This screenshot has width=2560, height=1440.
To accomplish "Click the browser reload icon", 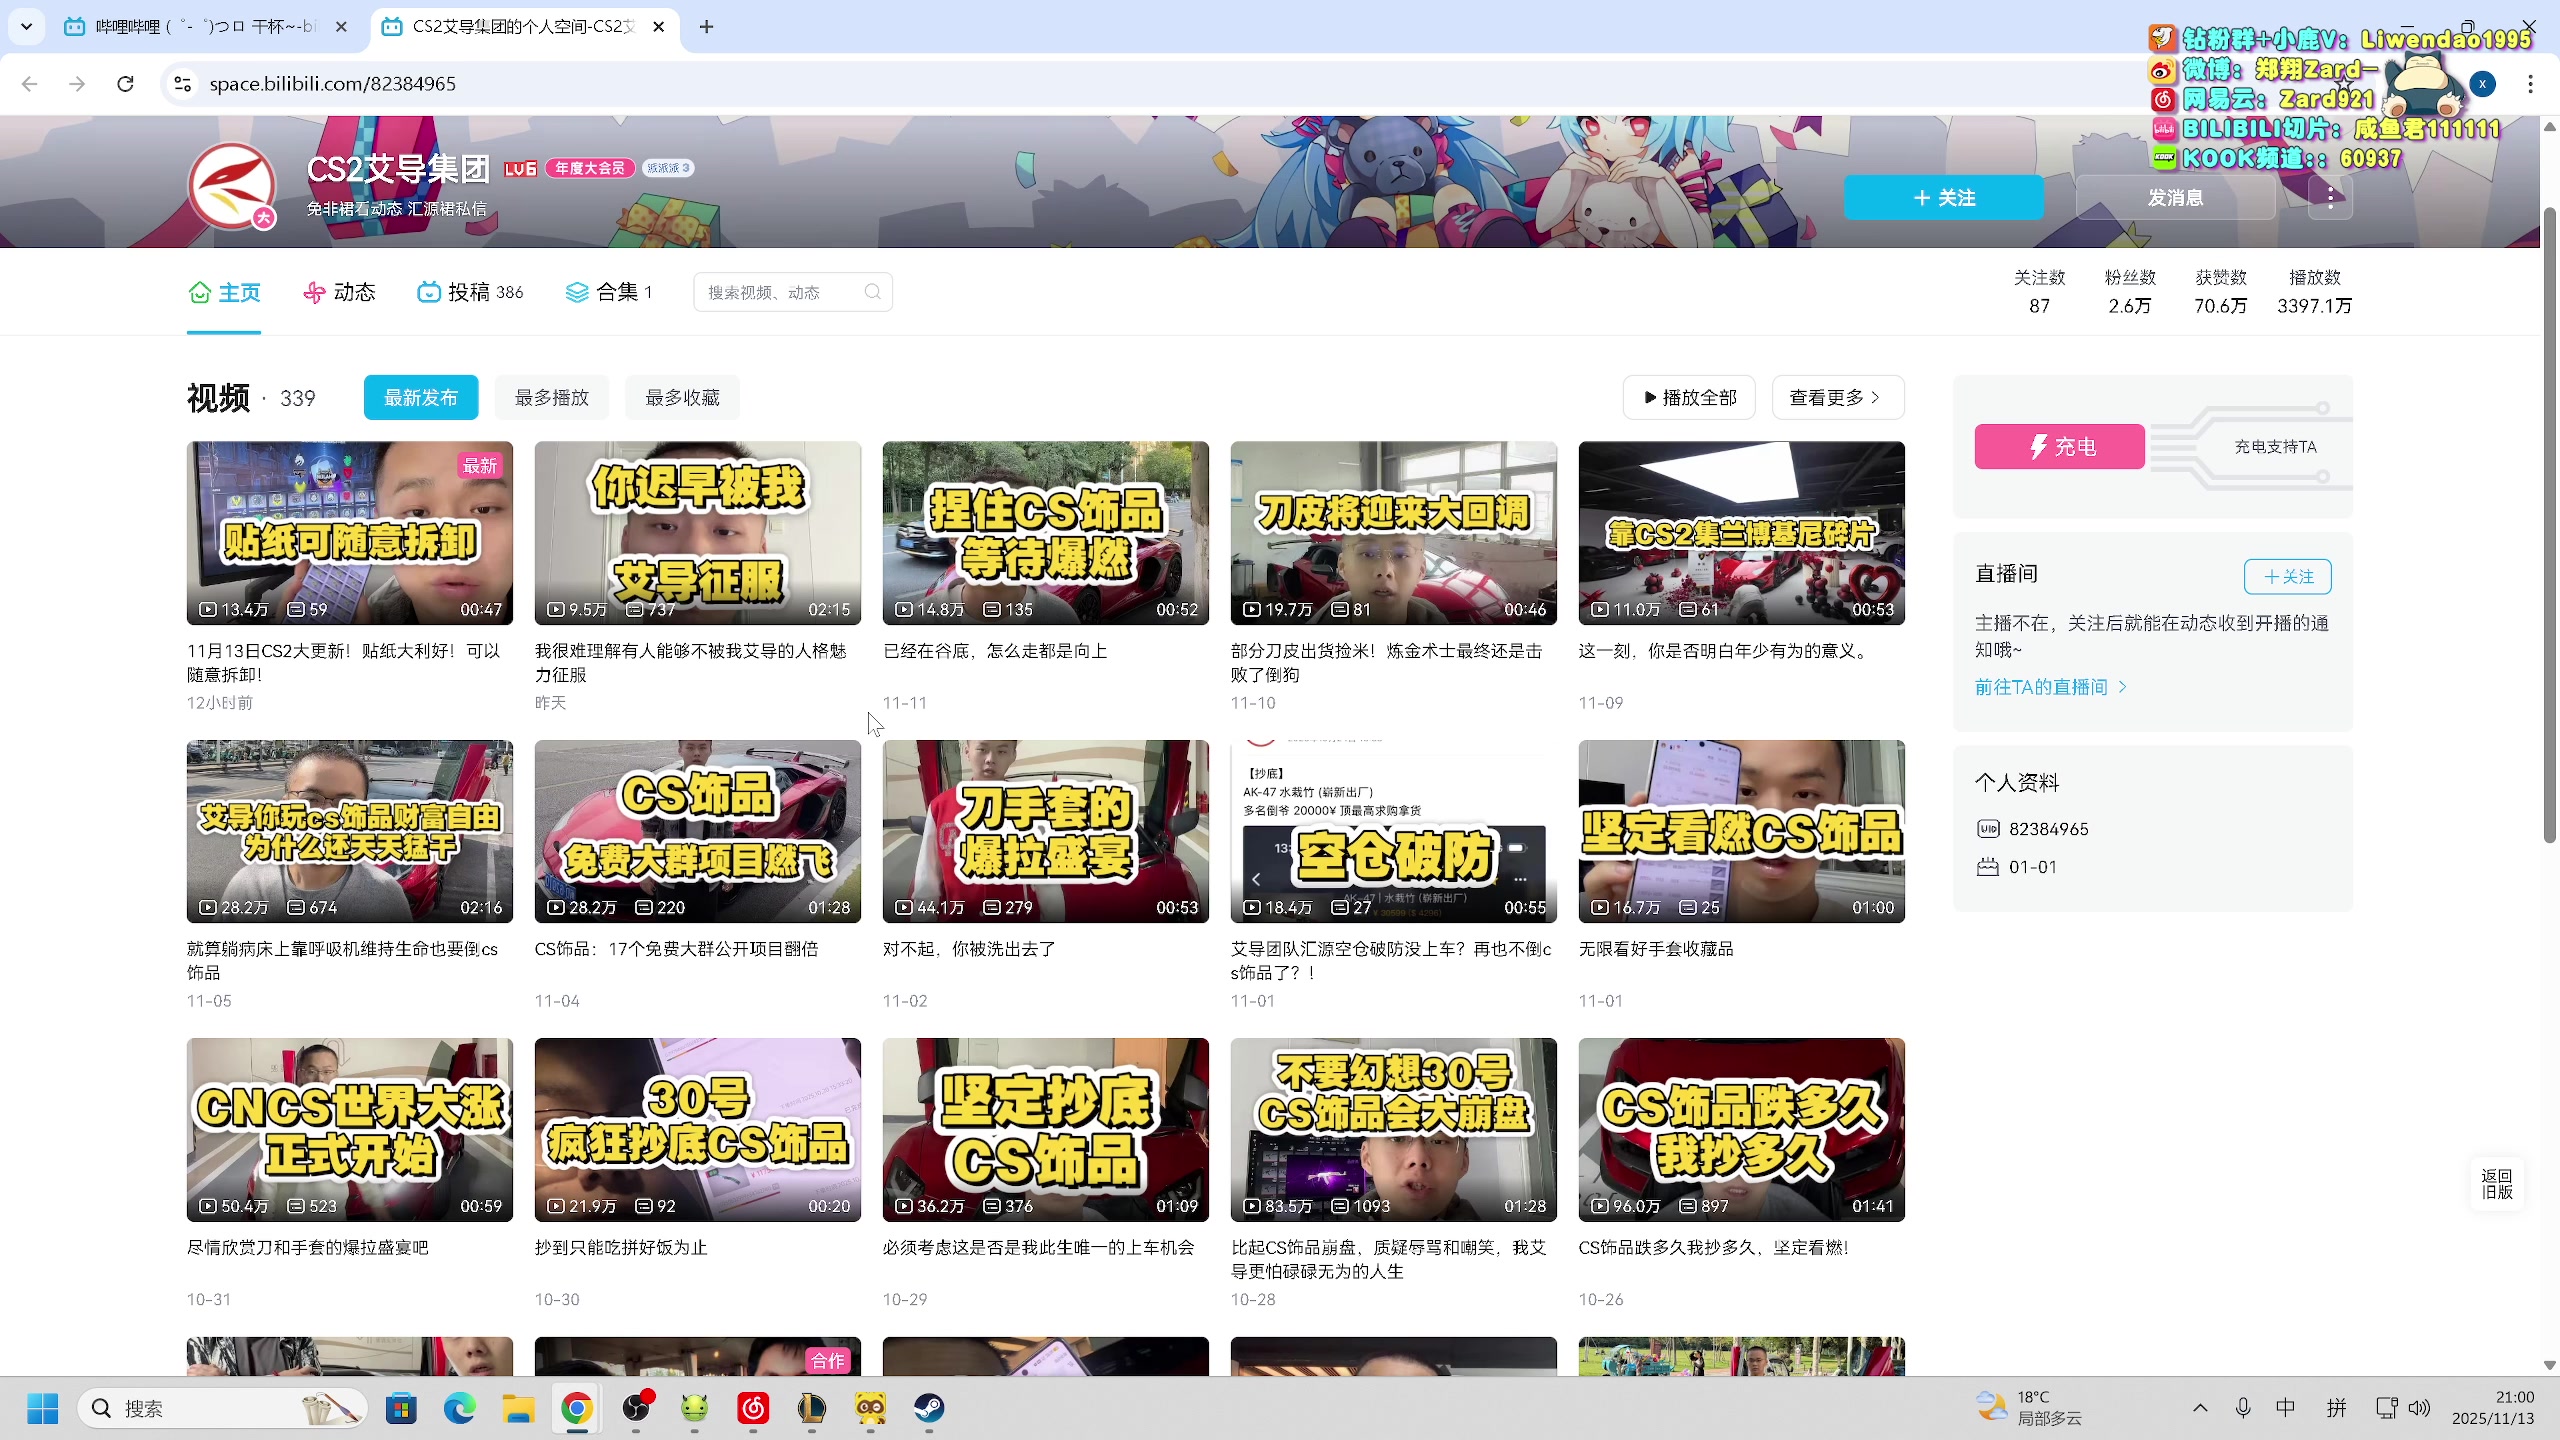I will coord(124,84).
